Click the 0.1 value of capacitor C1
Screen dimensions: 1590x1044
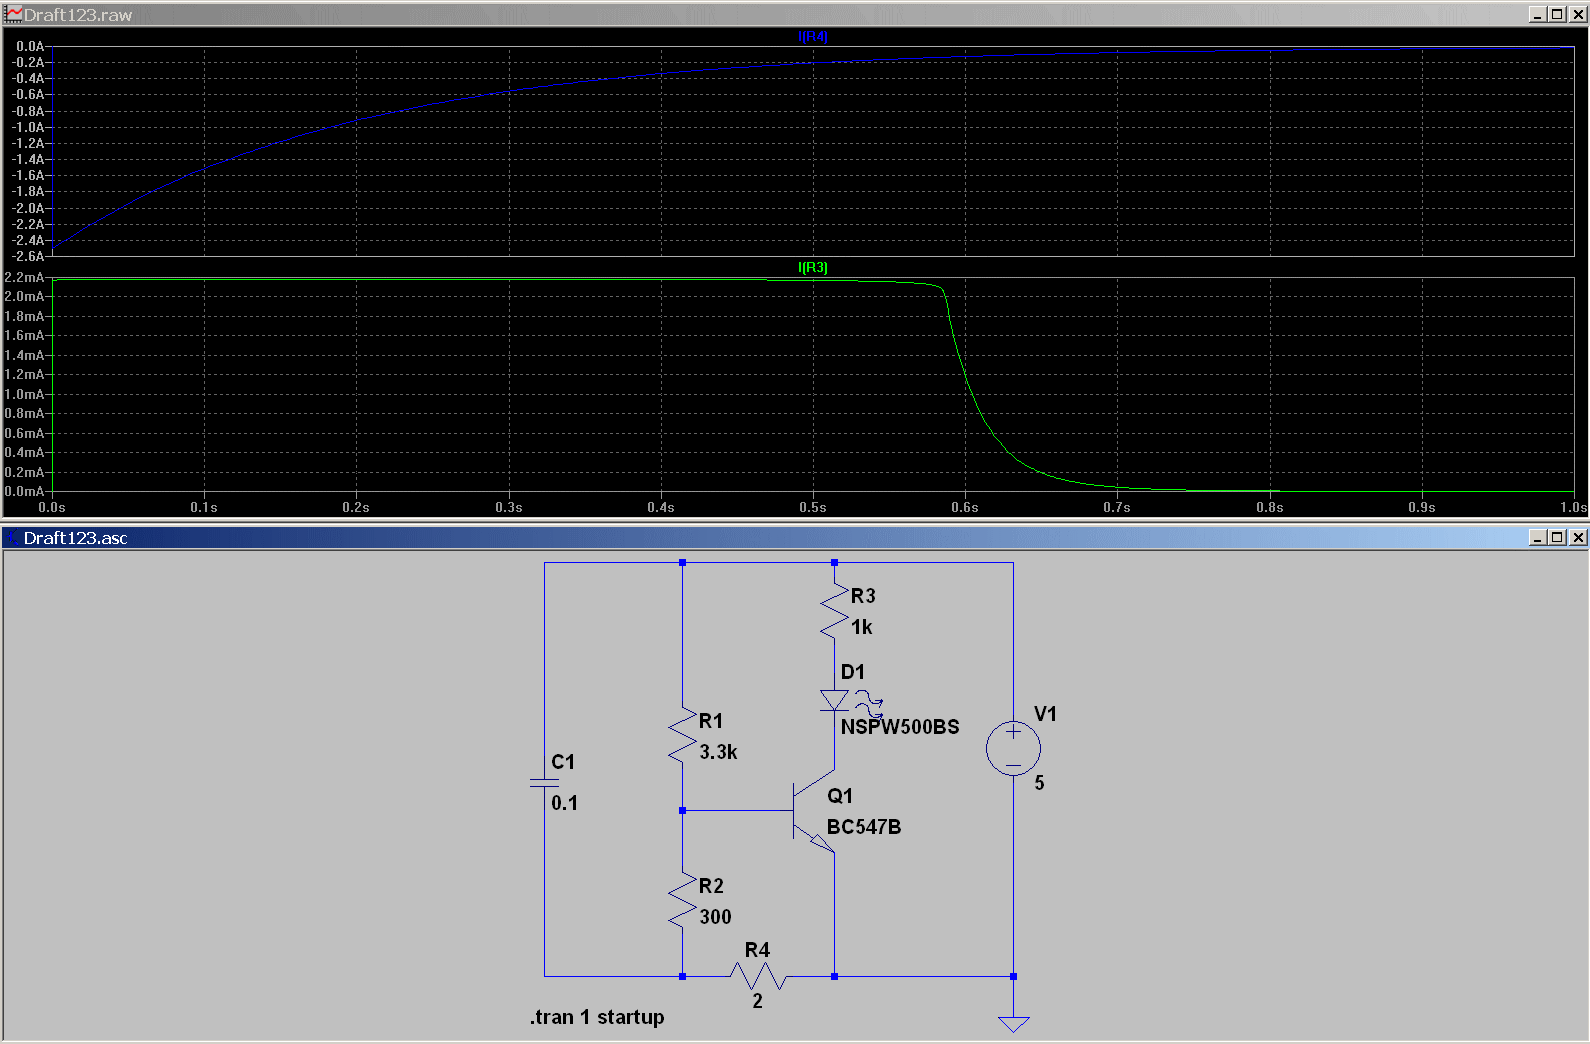tap(564, 803)
